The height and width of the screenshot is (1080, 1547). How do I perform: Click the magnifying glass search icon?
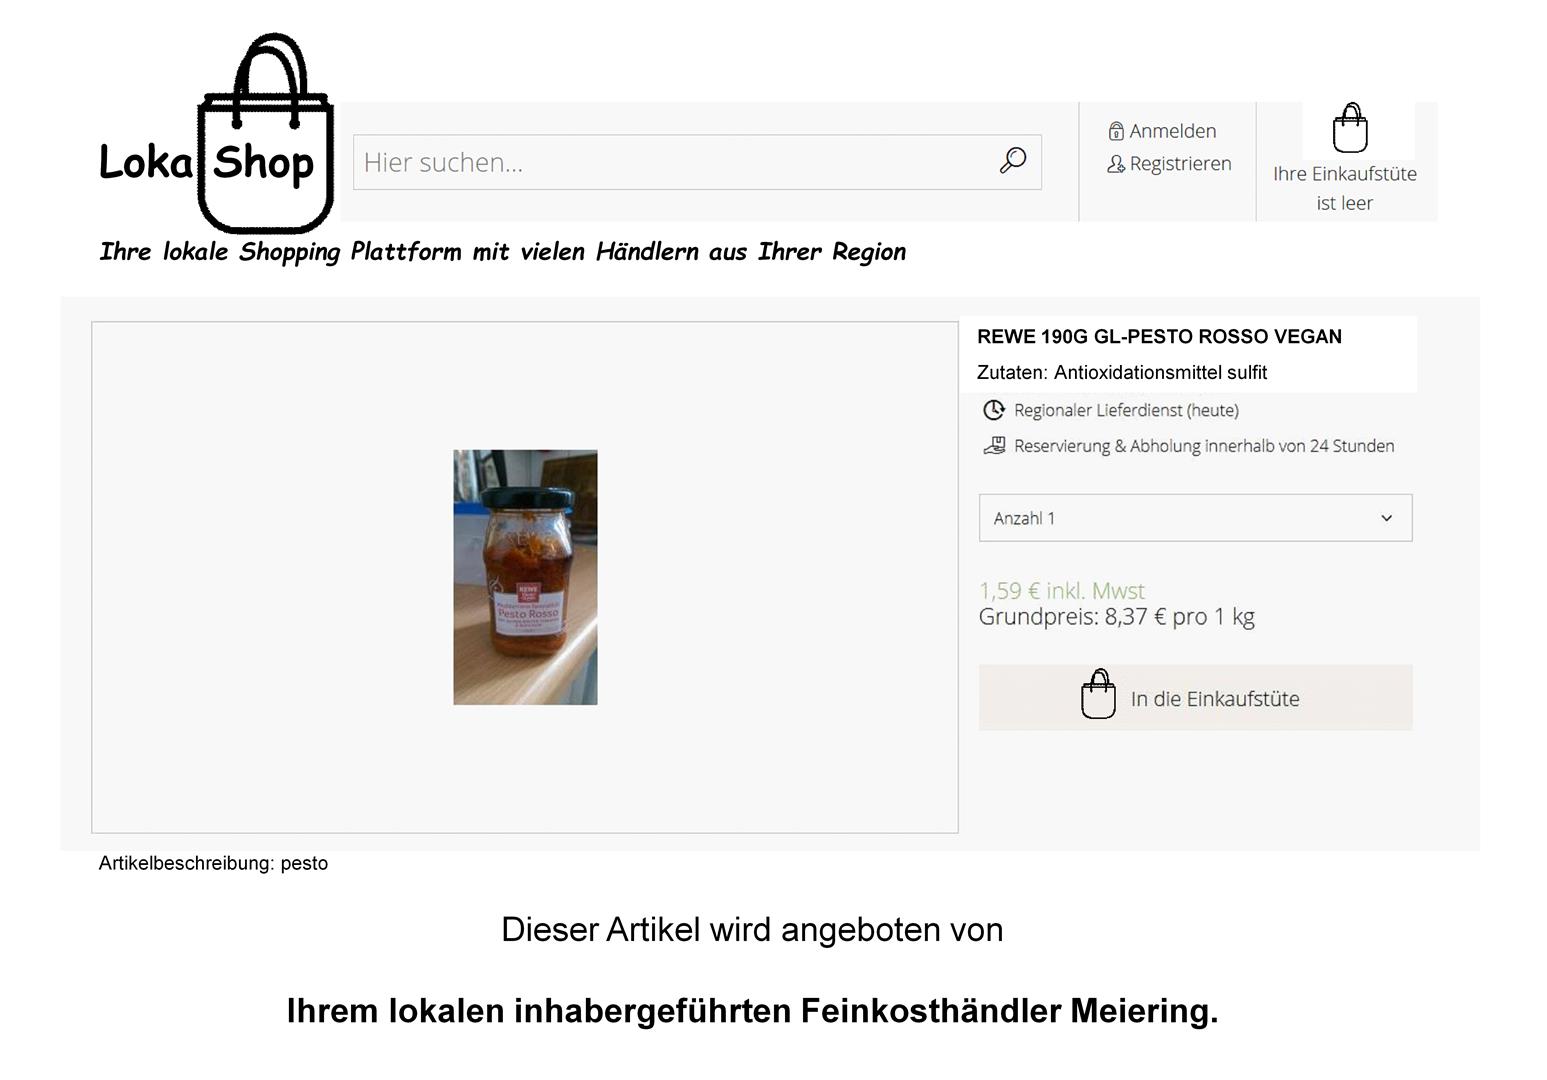tap(1013, 161)
